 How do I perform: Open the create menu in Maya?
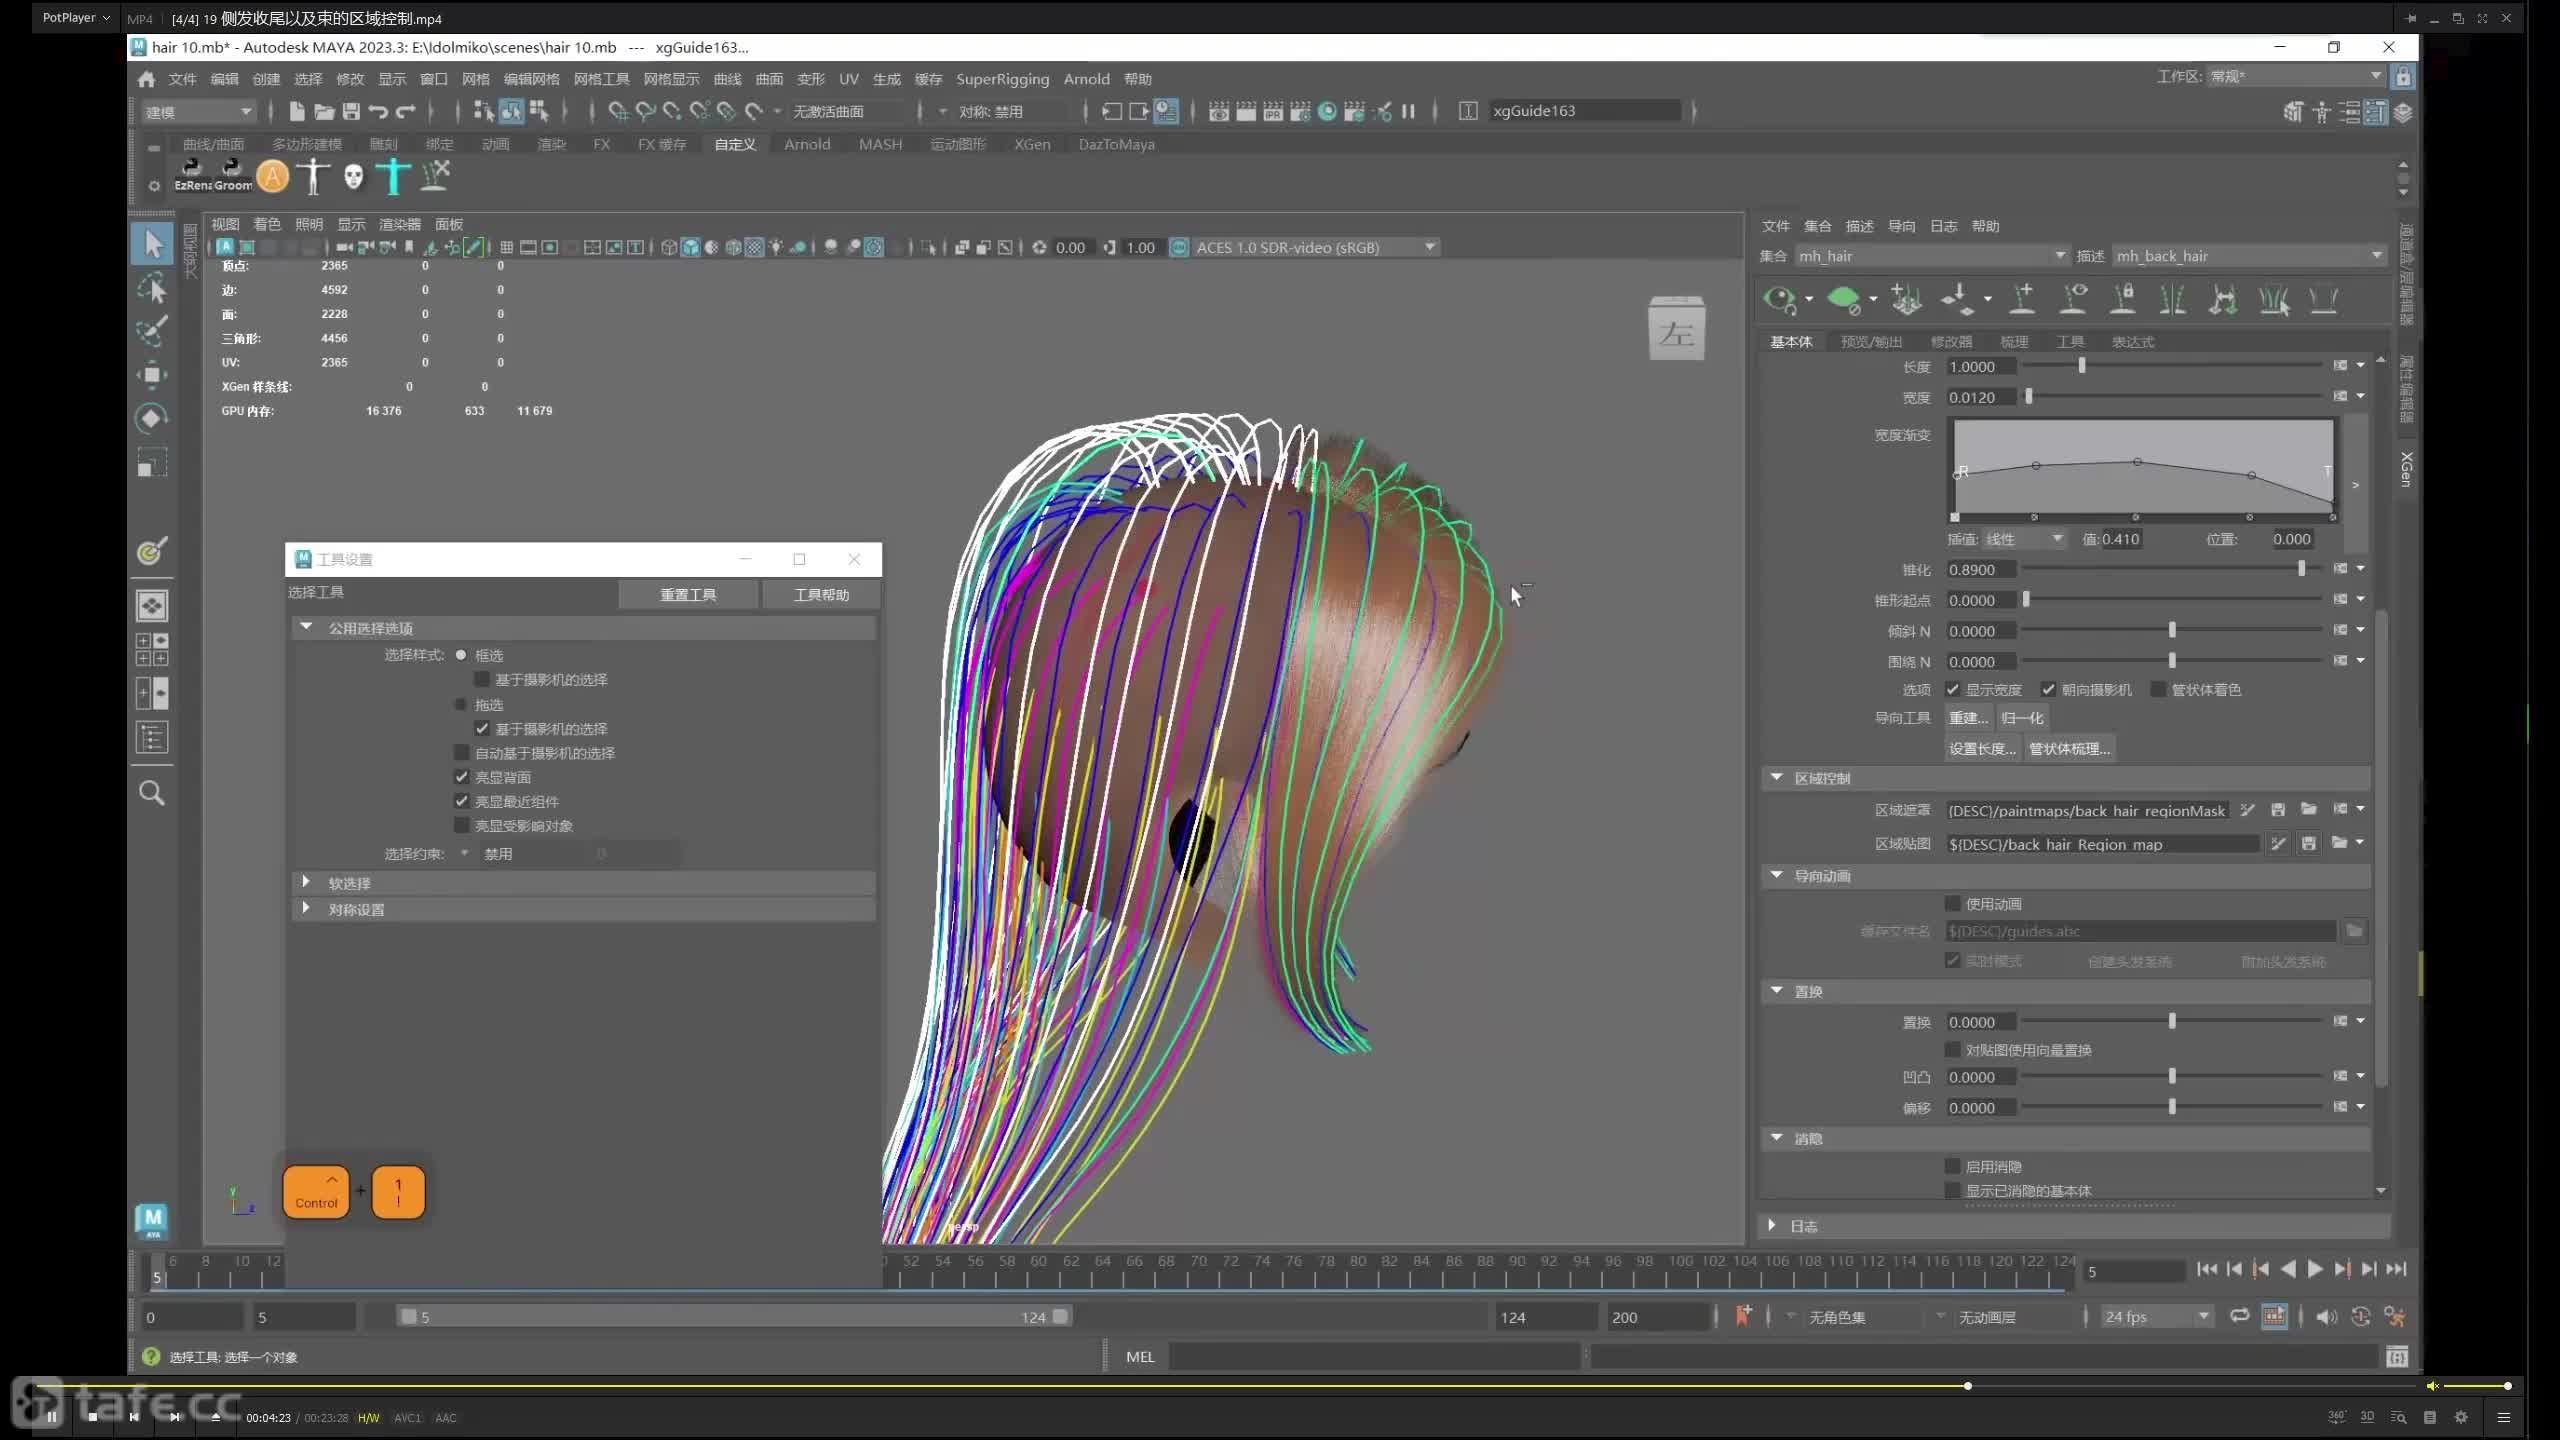pos(266,79)
